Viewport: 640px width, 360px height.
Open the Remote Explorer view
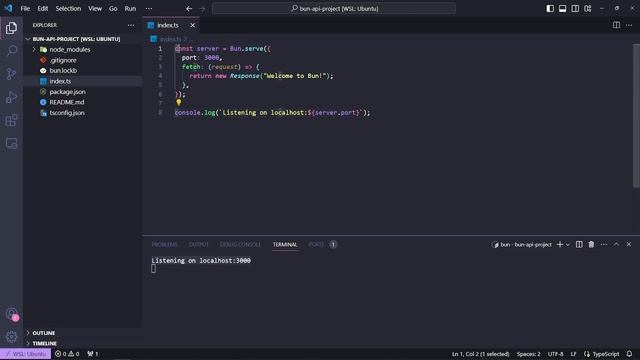pyautogui.click(x=11, y=144)
